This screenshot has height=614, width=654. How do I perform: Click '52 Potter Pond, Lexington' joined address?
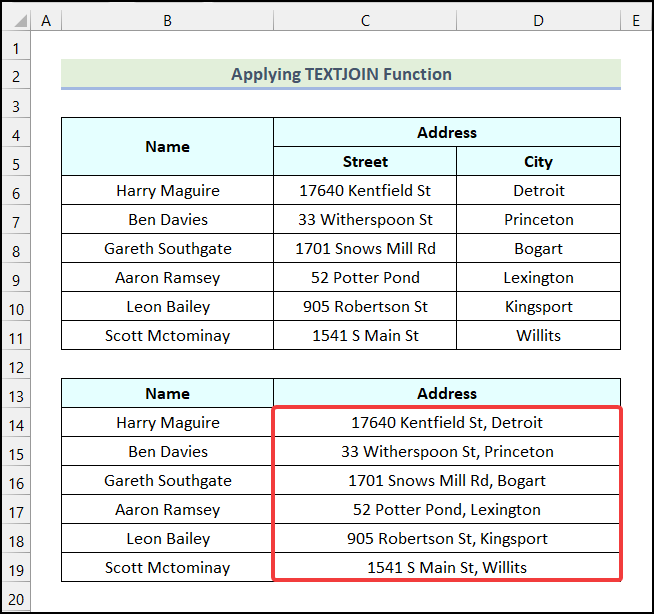pyautogui.click(x=447, y=509)
